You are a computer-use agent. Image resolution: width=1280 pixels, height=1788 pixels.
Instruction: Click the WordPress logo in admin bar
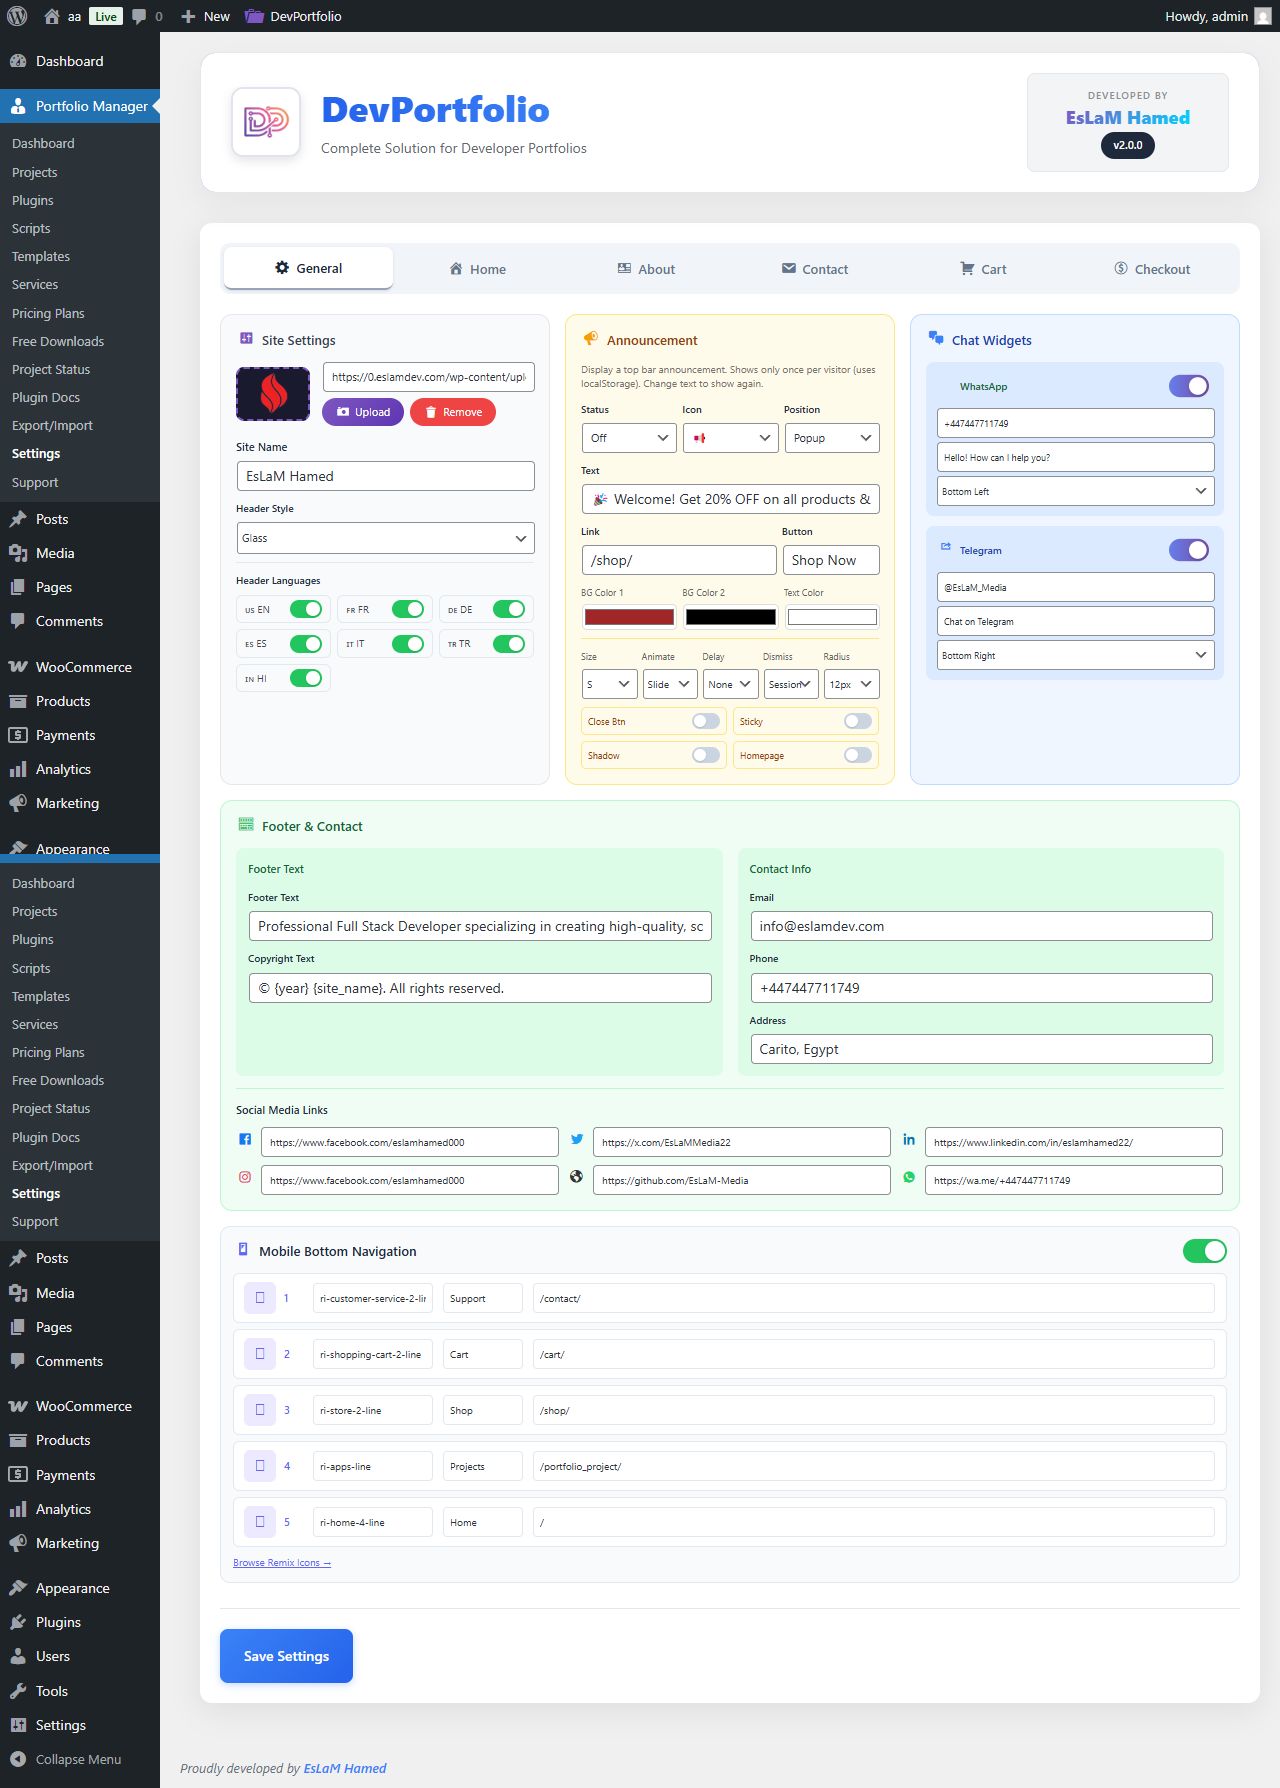click(16, 16)
